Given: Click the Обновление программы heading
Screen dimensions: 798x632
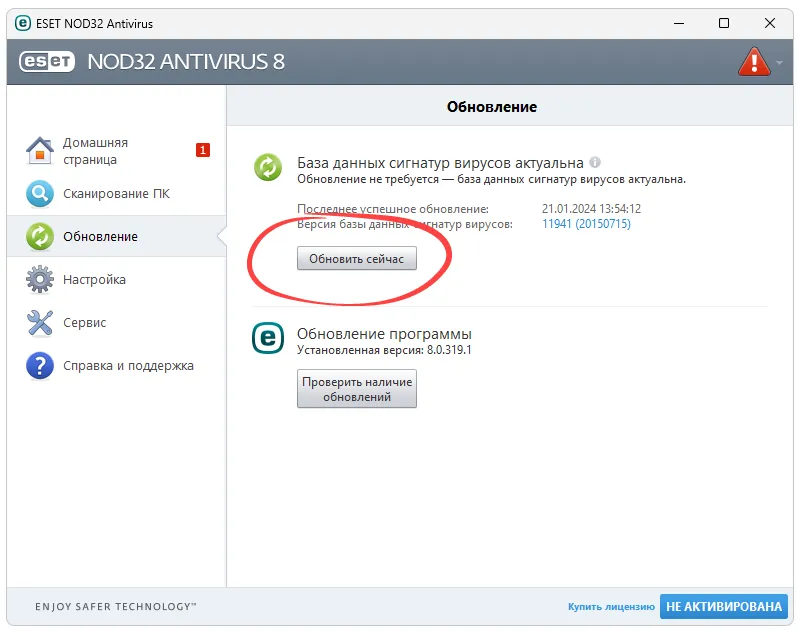Looking at the screenshot, I should [x=384, y=334].
